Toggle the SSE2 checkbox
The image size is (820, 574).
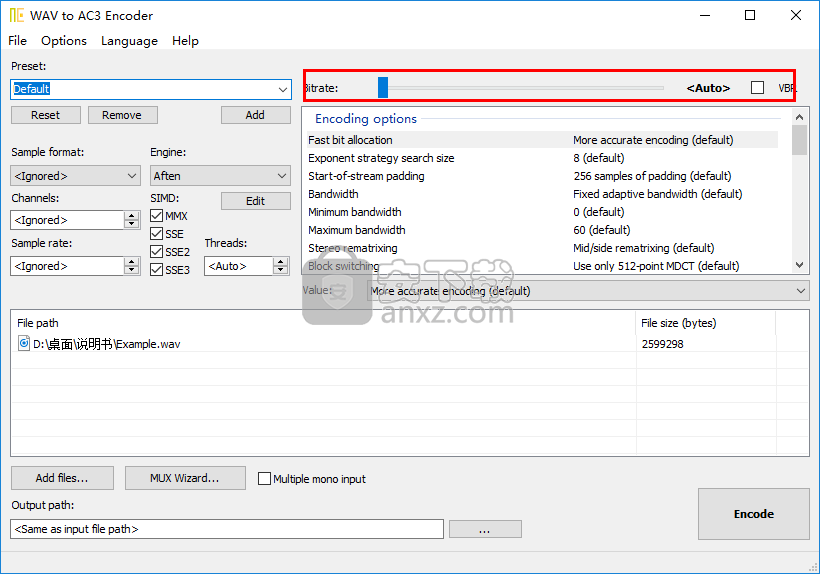tap(156, 252)
